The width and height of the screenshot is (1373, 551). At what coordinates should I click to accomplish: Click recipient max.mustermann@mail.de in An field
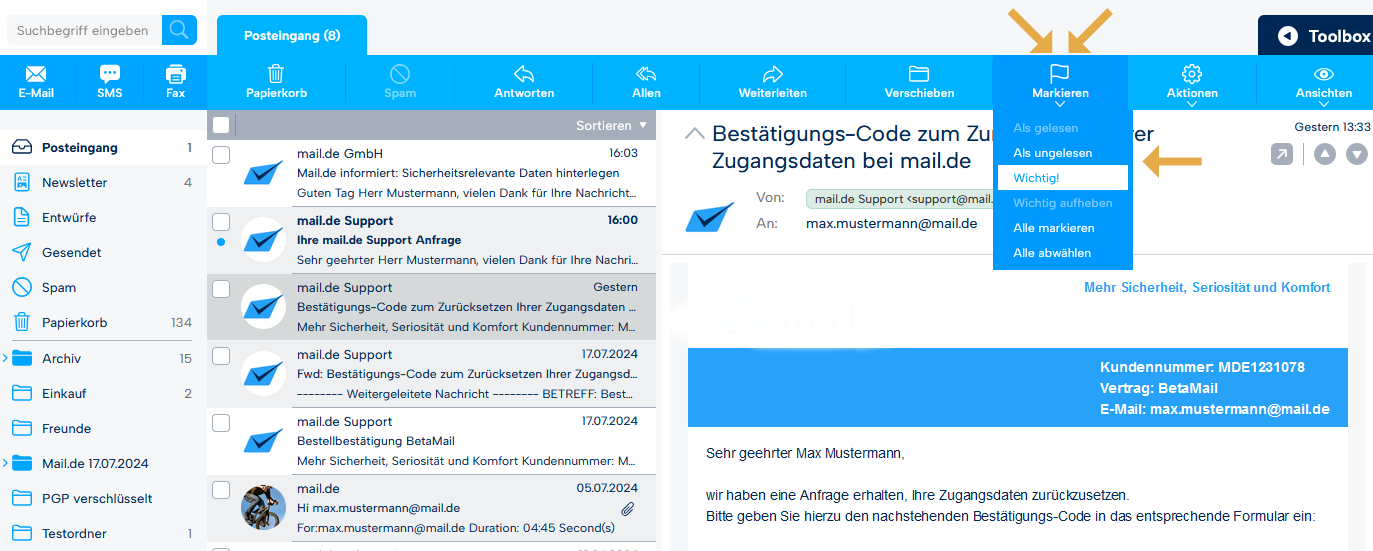891,223
